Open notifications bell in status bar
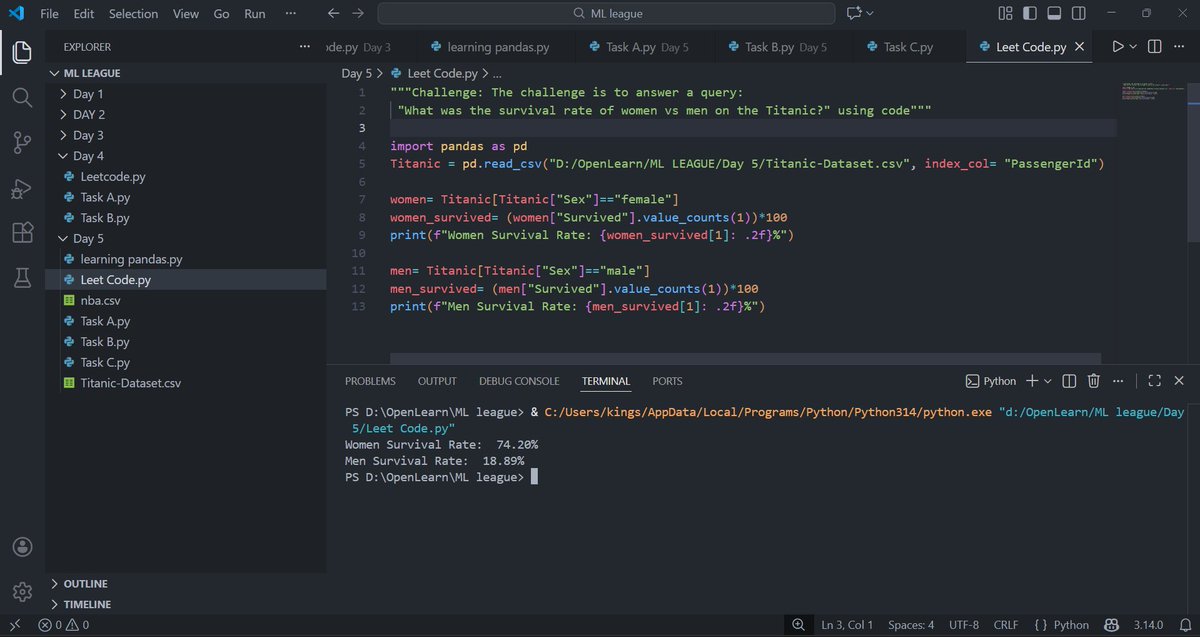This screenshot has width=1200, height=637. 1184,625
